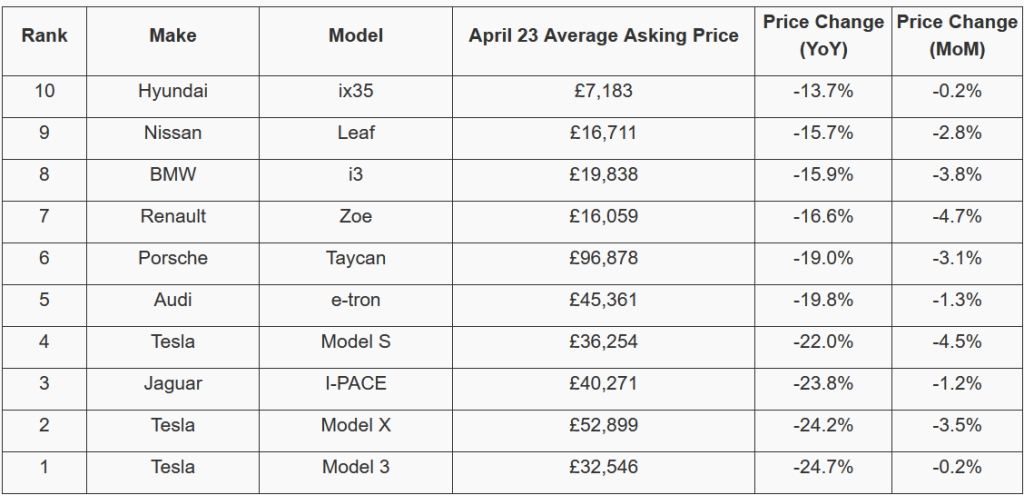
Task: Click the Rank column header
Action: [44, 35]
